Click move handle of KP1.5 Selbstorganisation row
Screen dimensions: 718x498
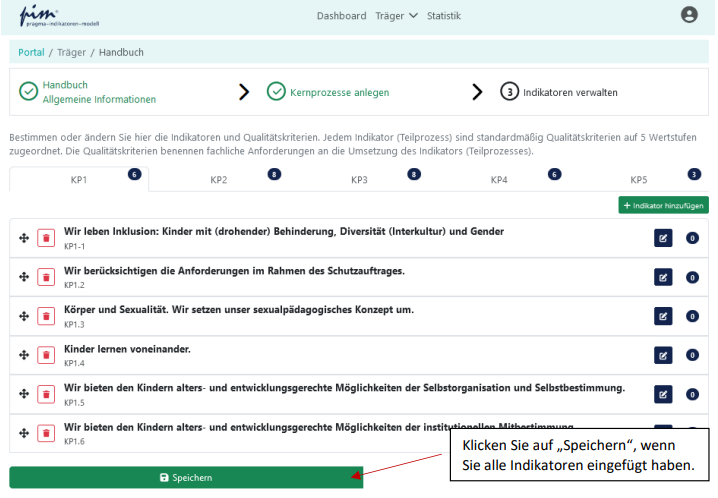coord(23,394)
